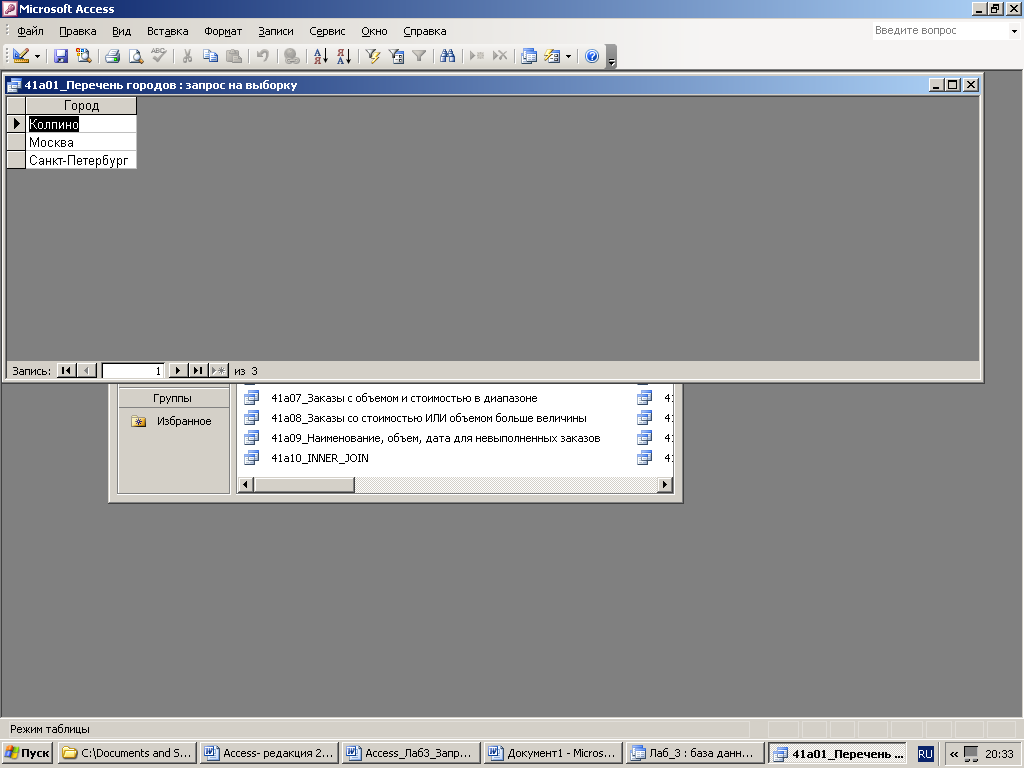Go to the last record button
1024x768 pixels.
198,371
